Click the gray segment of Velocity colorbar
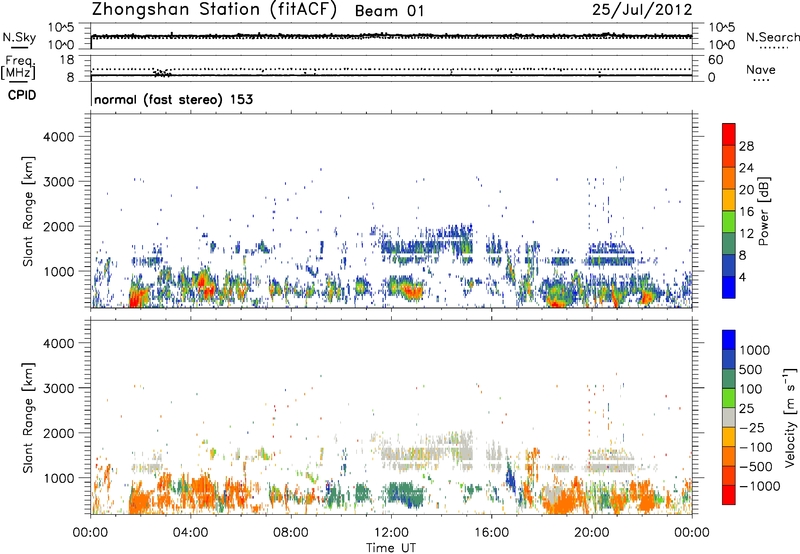The width and height of the screenshot is (800, 554). 729,417
